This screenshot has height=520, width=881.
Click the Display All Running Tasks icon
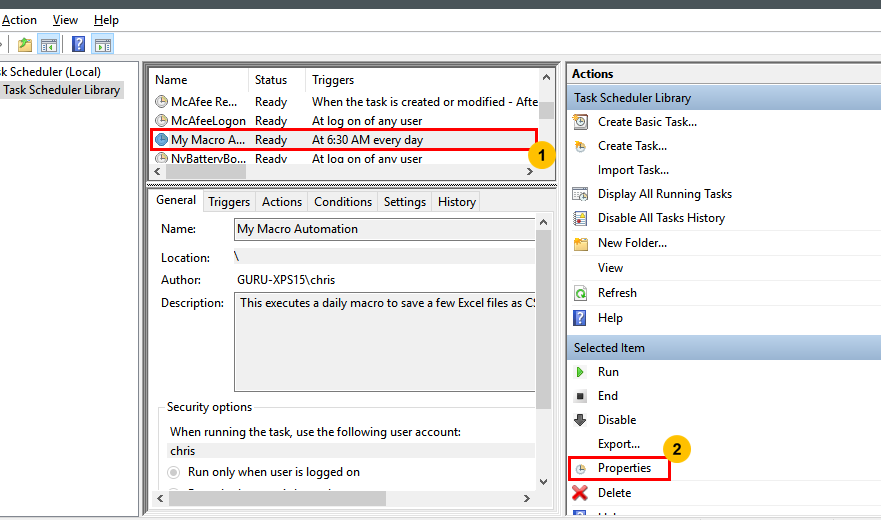(580, 194)
